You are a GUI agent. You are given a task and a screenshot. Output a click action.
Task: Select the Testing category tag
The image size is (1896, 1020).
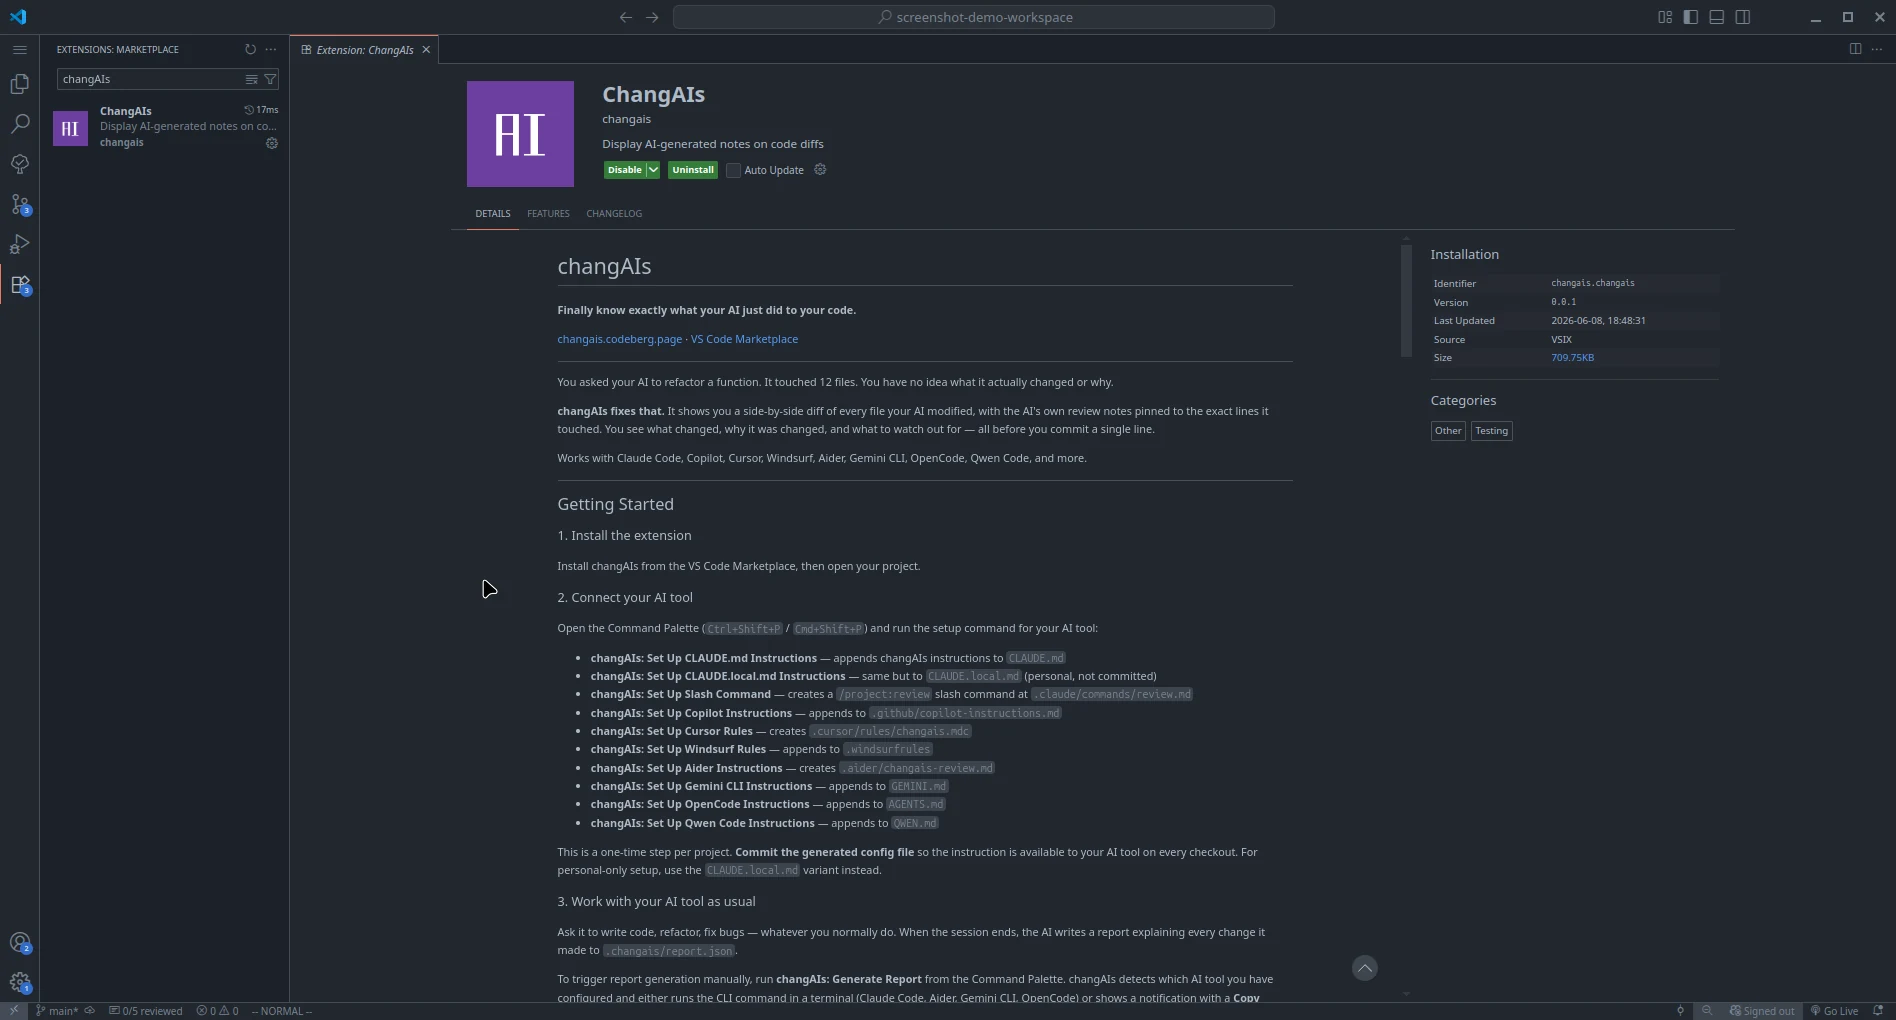(1491, 431)
